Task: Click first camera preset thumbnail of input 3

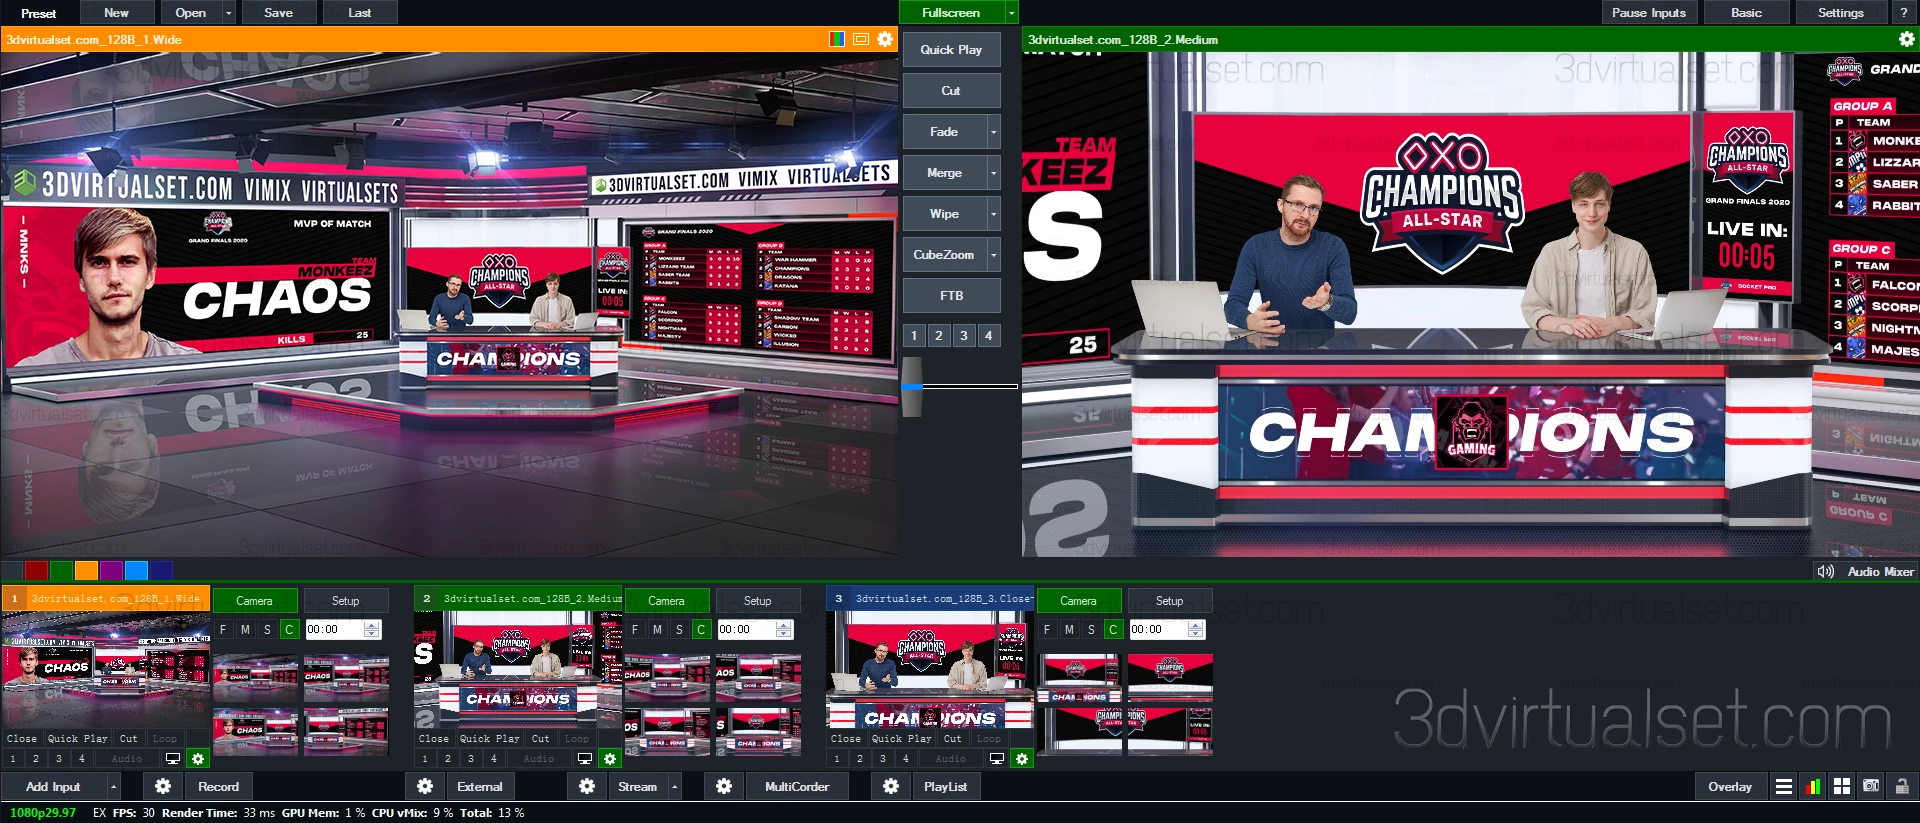Action: [x=1079, y=679]
